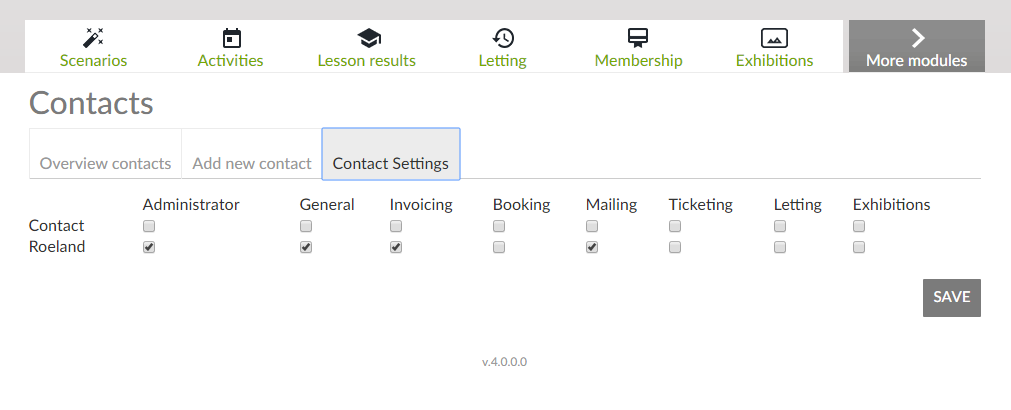Open the Exhibitions picture icon
The image size is (1011, 410).
[774, 38]
